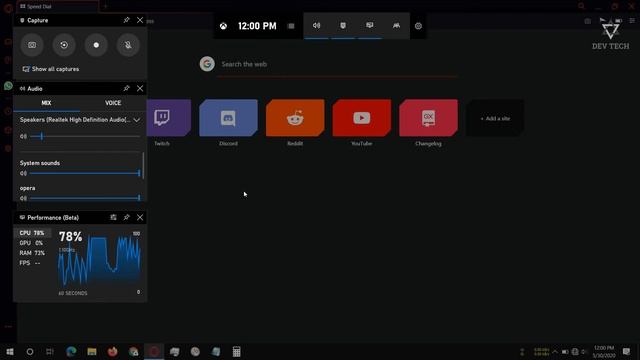Mute the Speakers master volume
Screen dimensions: 640x360
click(23, 136)
